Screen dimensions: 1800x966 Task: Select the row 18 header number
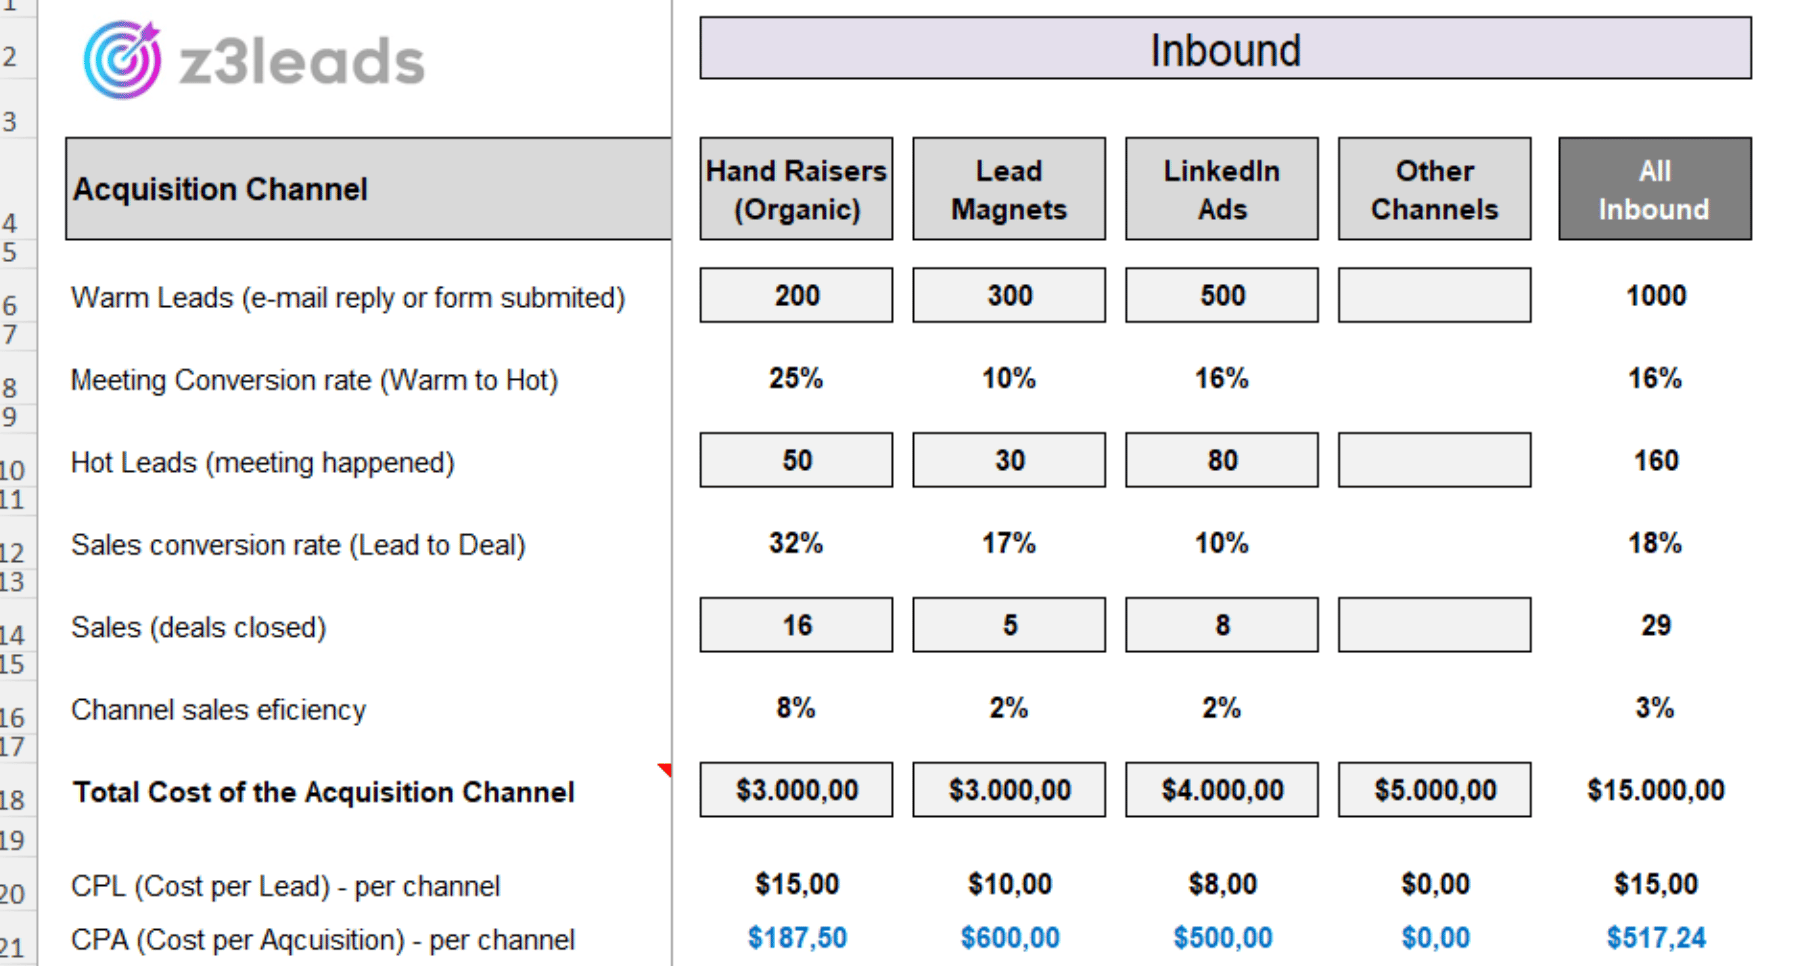coord(13,799)
